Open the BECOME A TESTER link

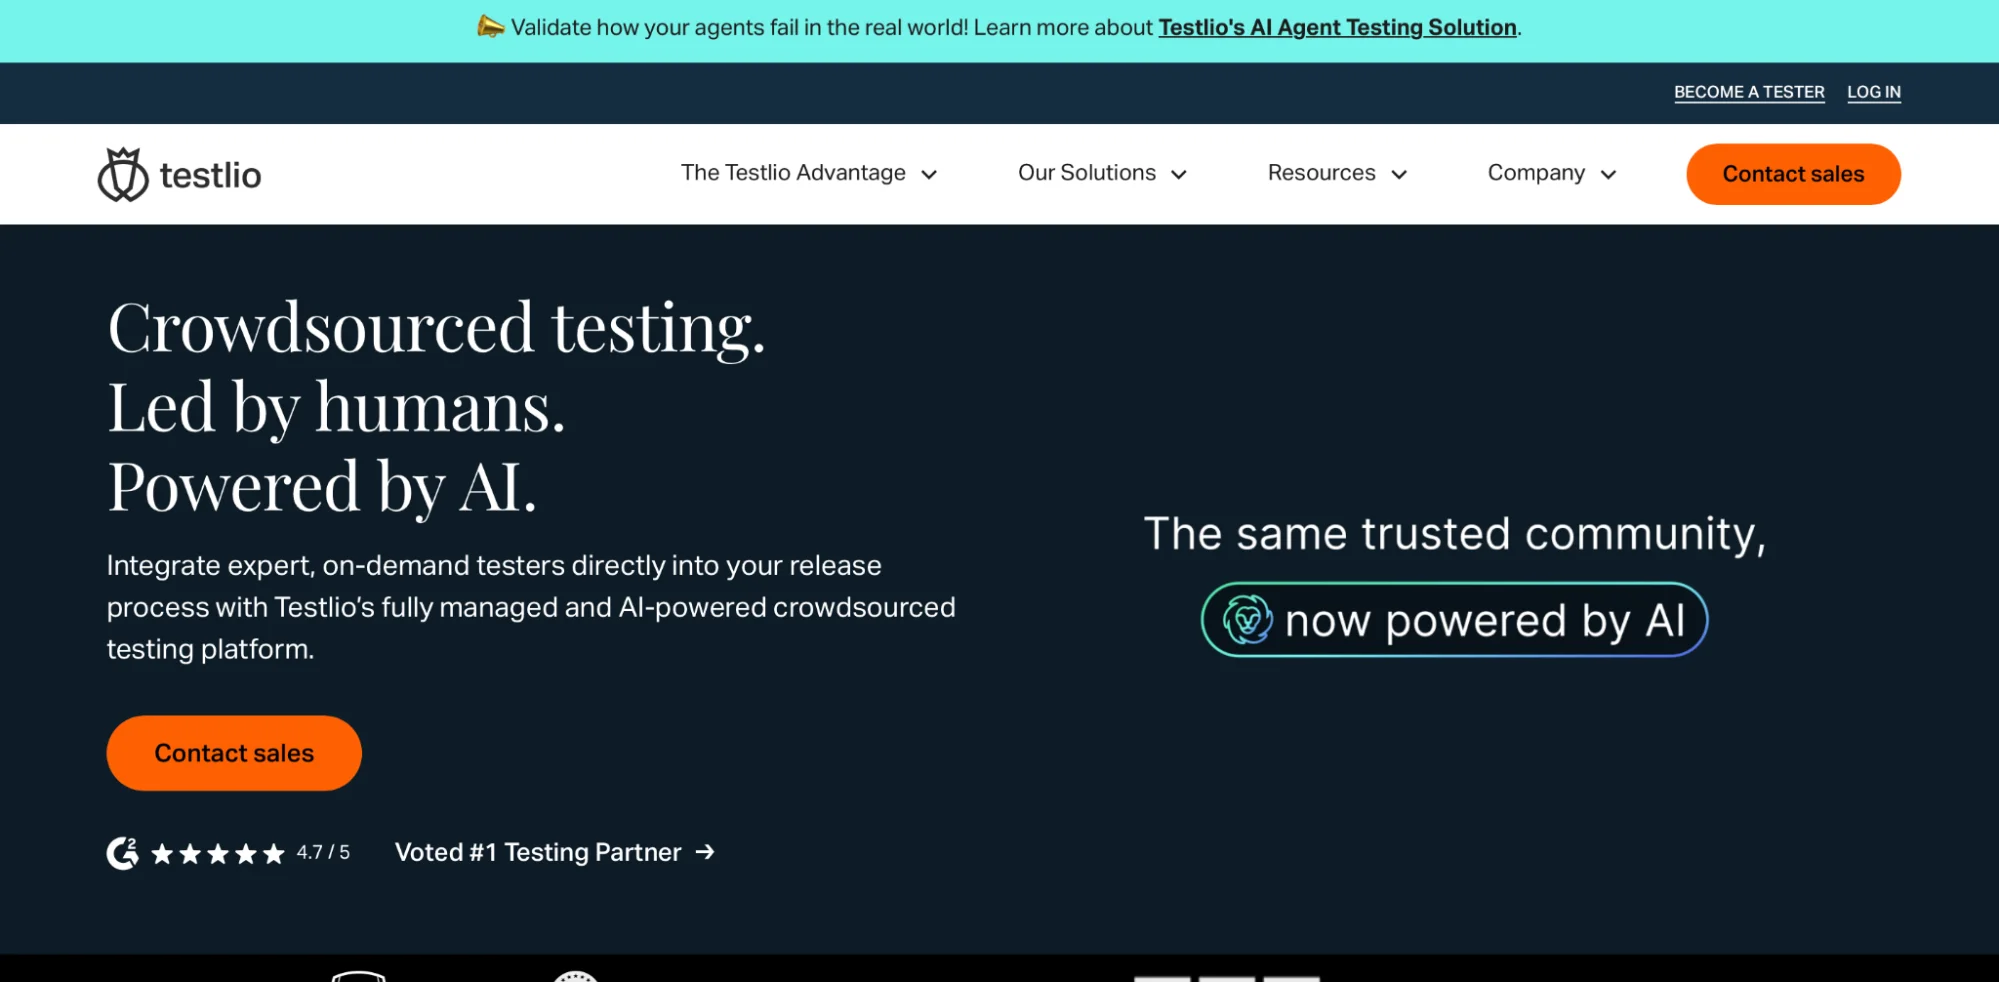[1749, 92]
